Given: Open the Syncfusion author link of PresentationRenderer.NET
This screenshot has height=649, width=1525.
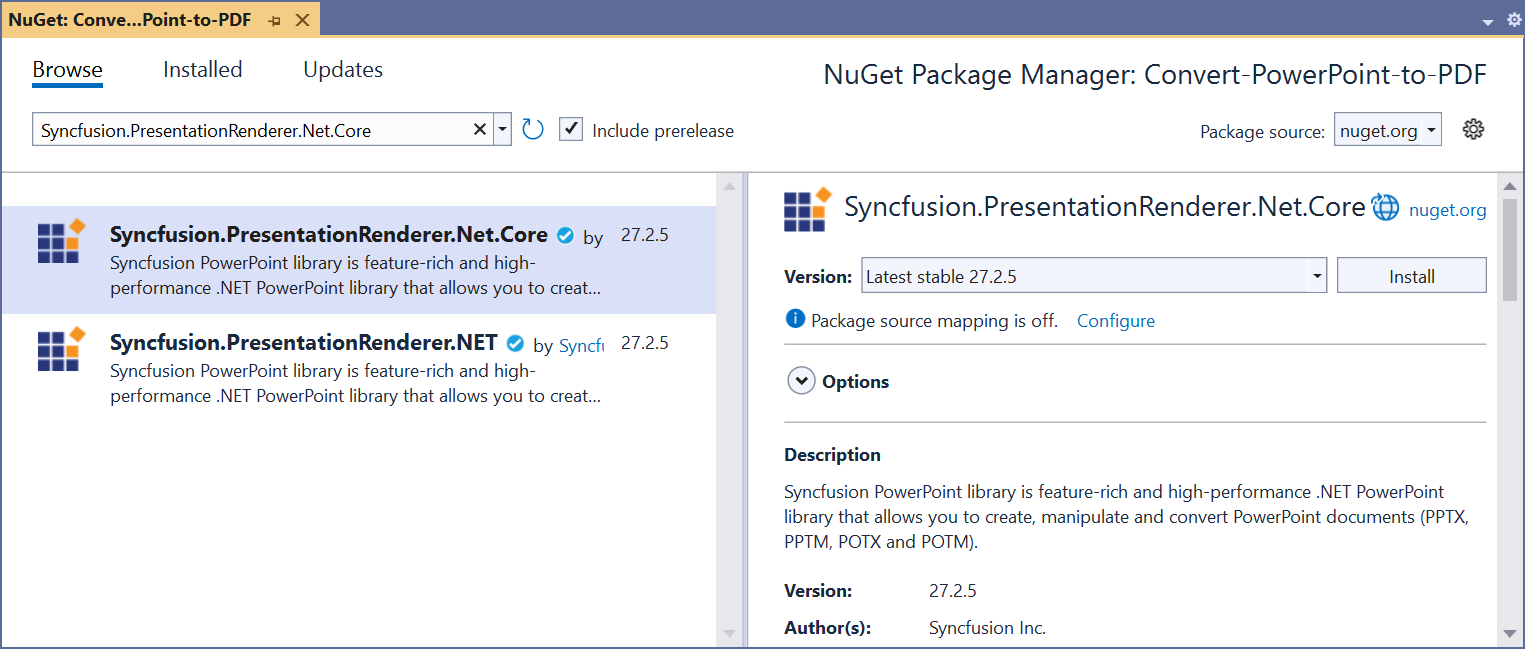Looking at the screenshot, I should 581,345.
